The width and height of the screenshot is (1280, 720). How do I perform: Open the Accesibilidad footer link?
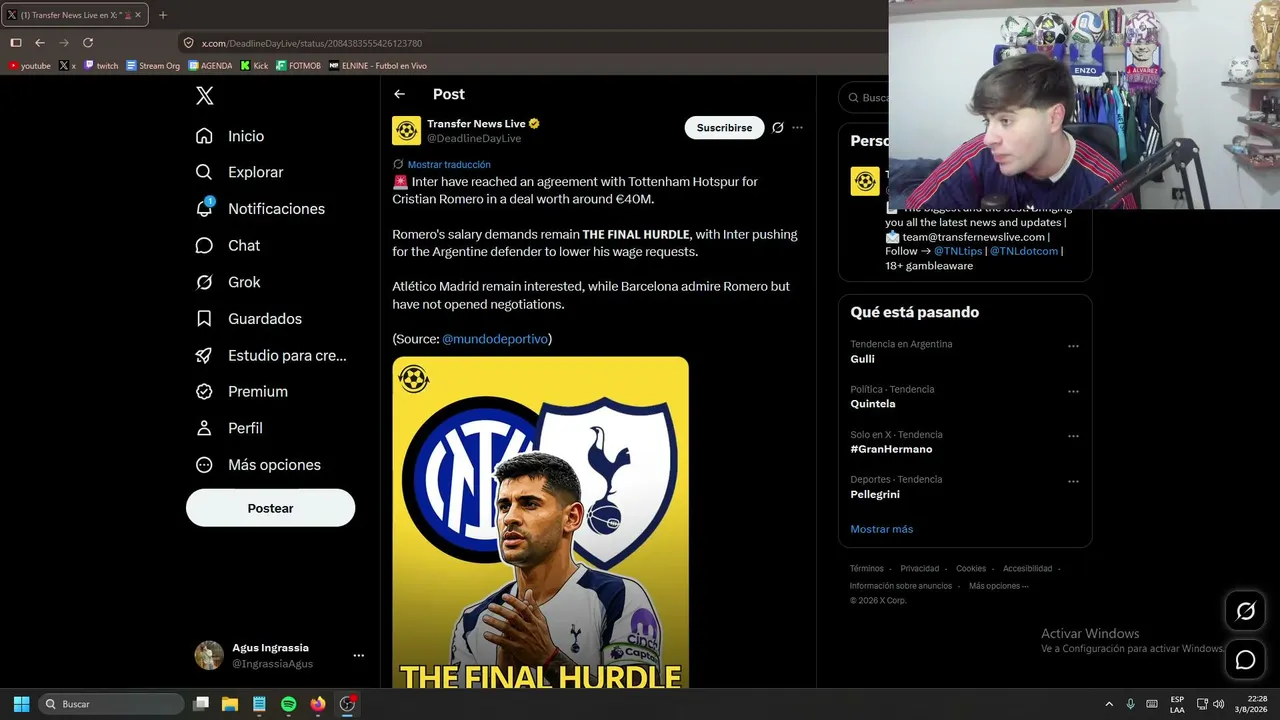(x=1027, y=569)
